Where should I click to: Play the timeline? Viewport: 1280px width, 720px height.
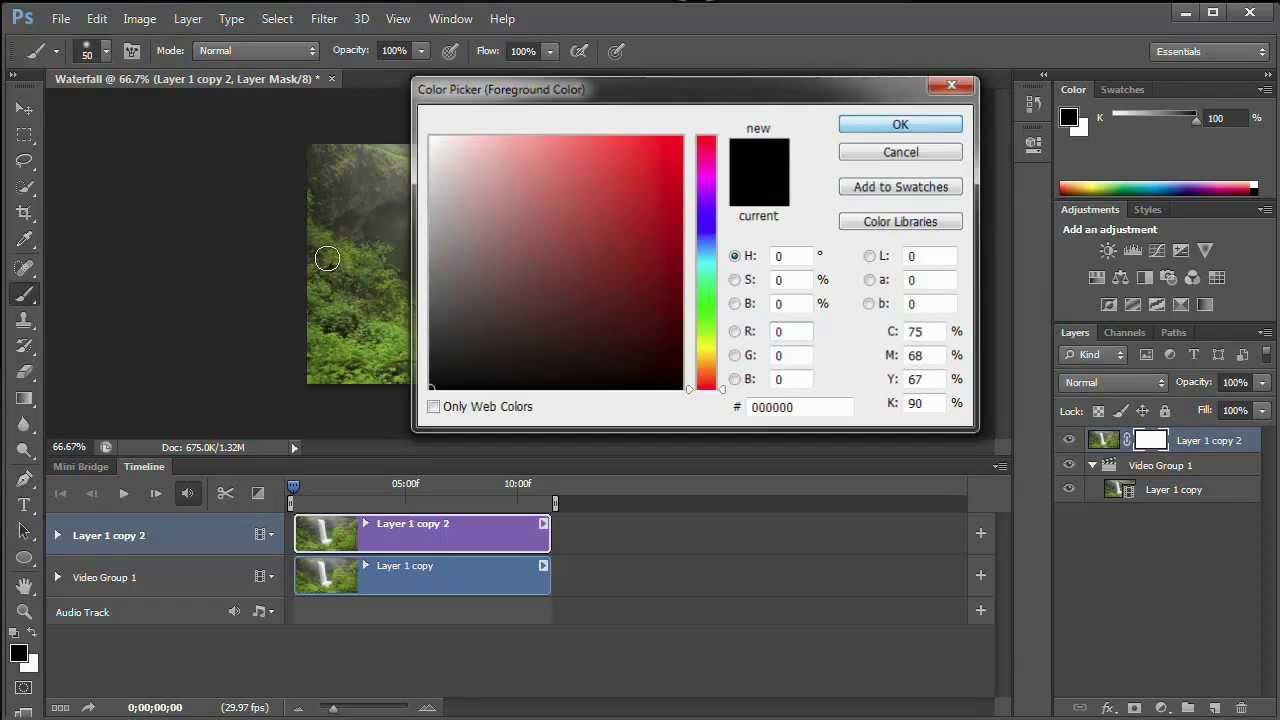coord(124,493)
